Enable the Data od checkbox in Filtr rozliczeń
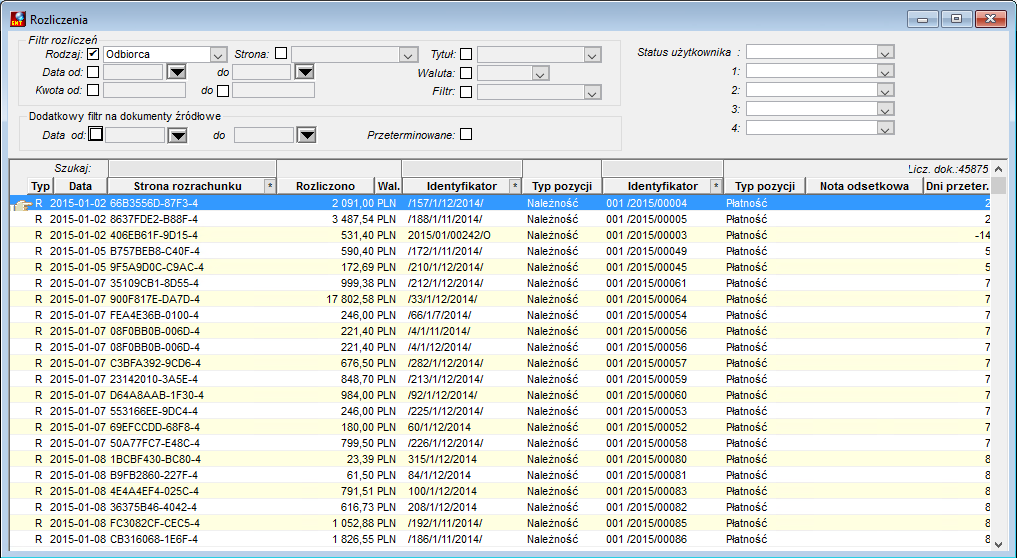Screen dimensions: 1017x558 (x=93, y=71)
